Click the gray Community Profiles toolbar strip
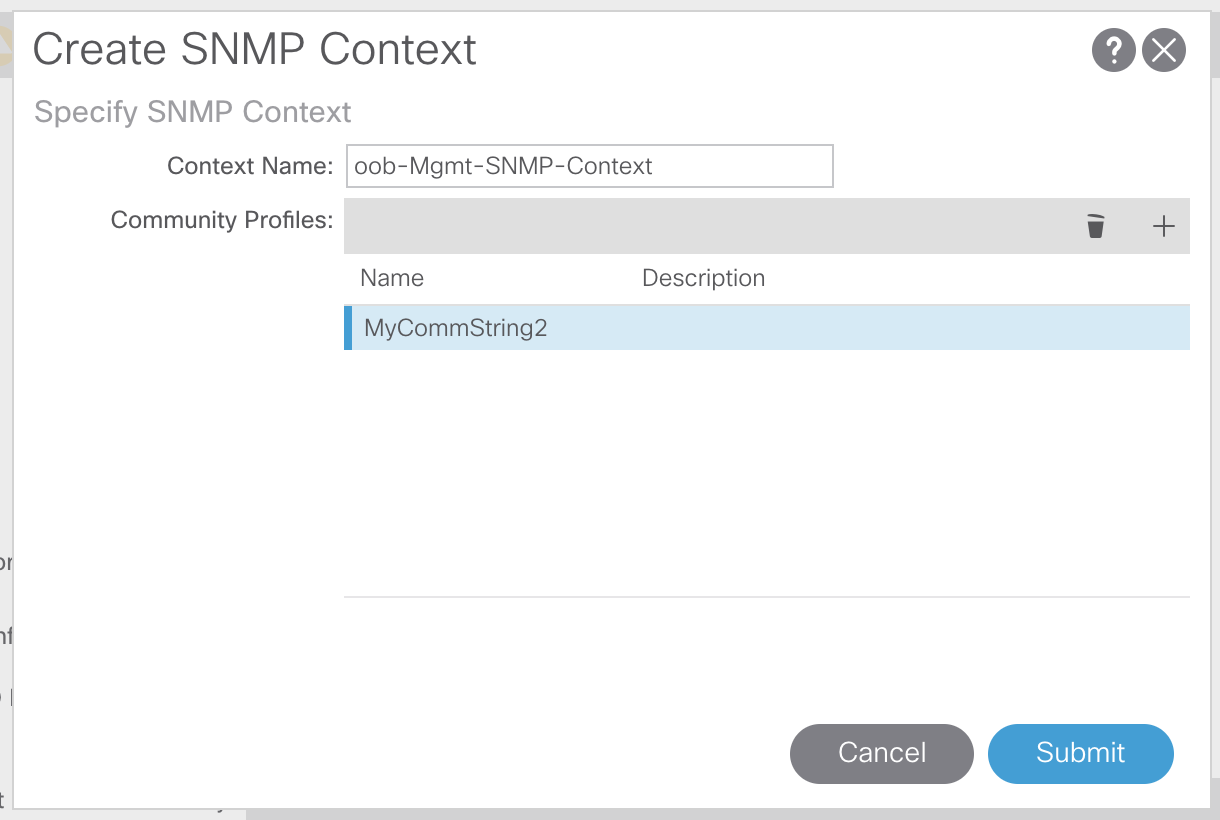 (x=700, y=226)
